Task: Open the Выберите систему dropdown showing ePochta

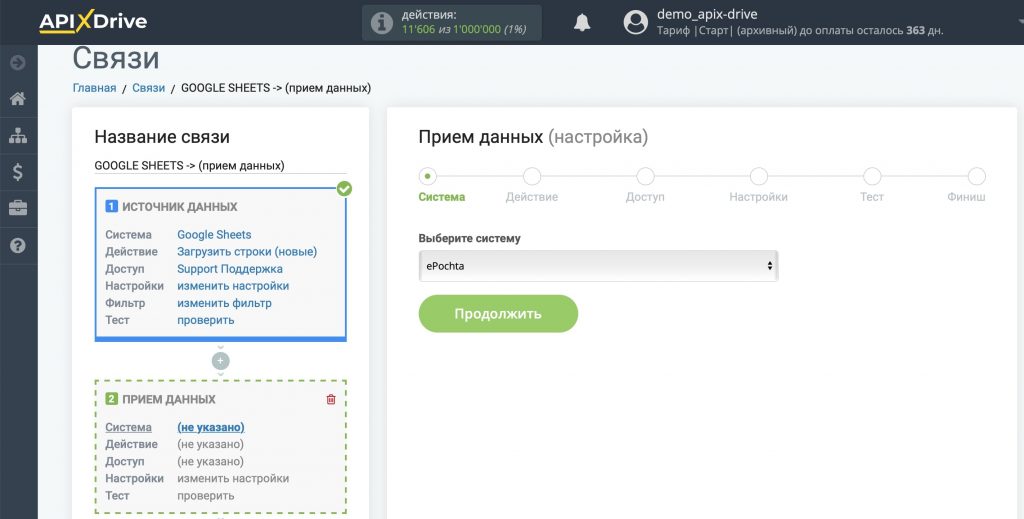Action: tap(598, 266)
